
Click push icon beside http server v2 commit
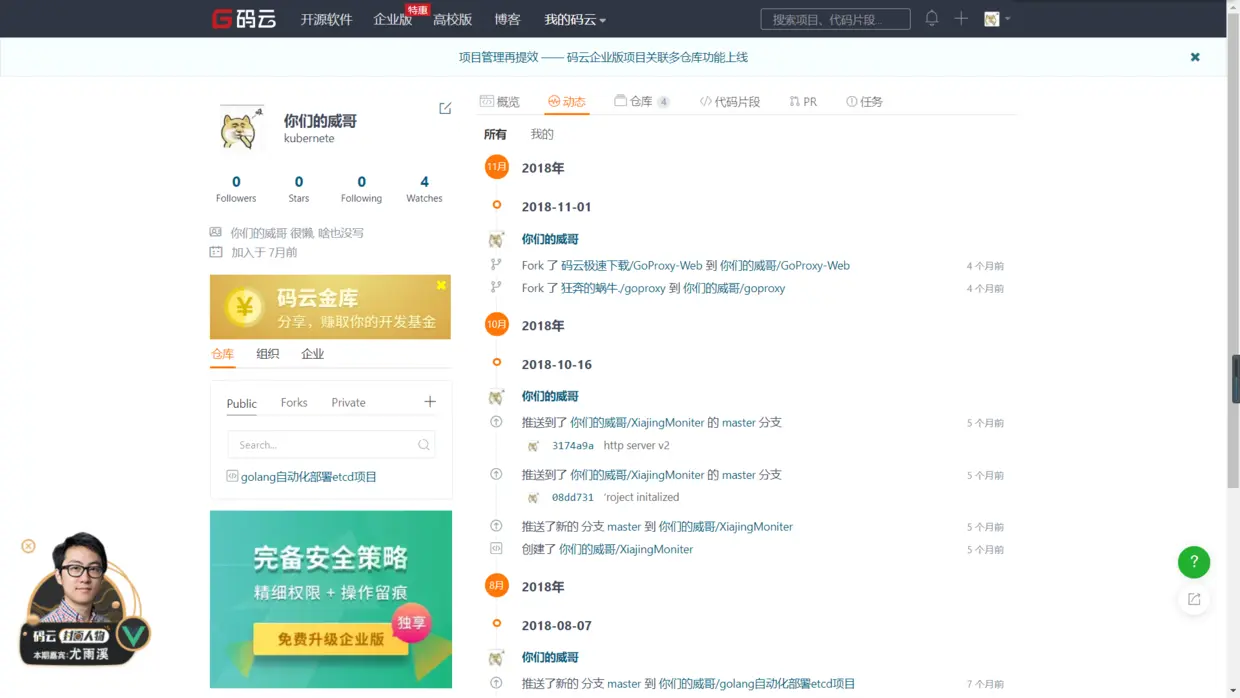pos(496,422)
